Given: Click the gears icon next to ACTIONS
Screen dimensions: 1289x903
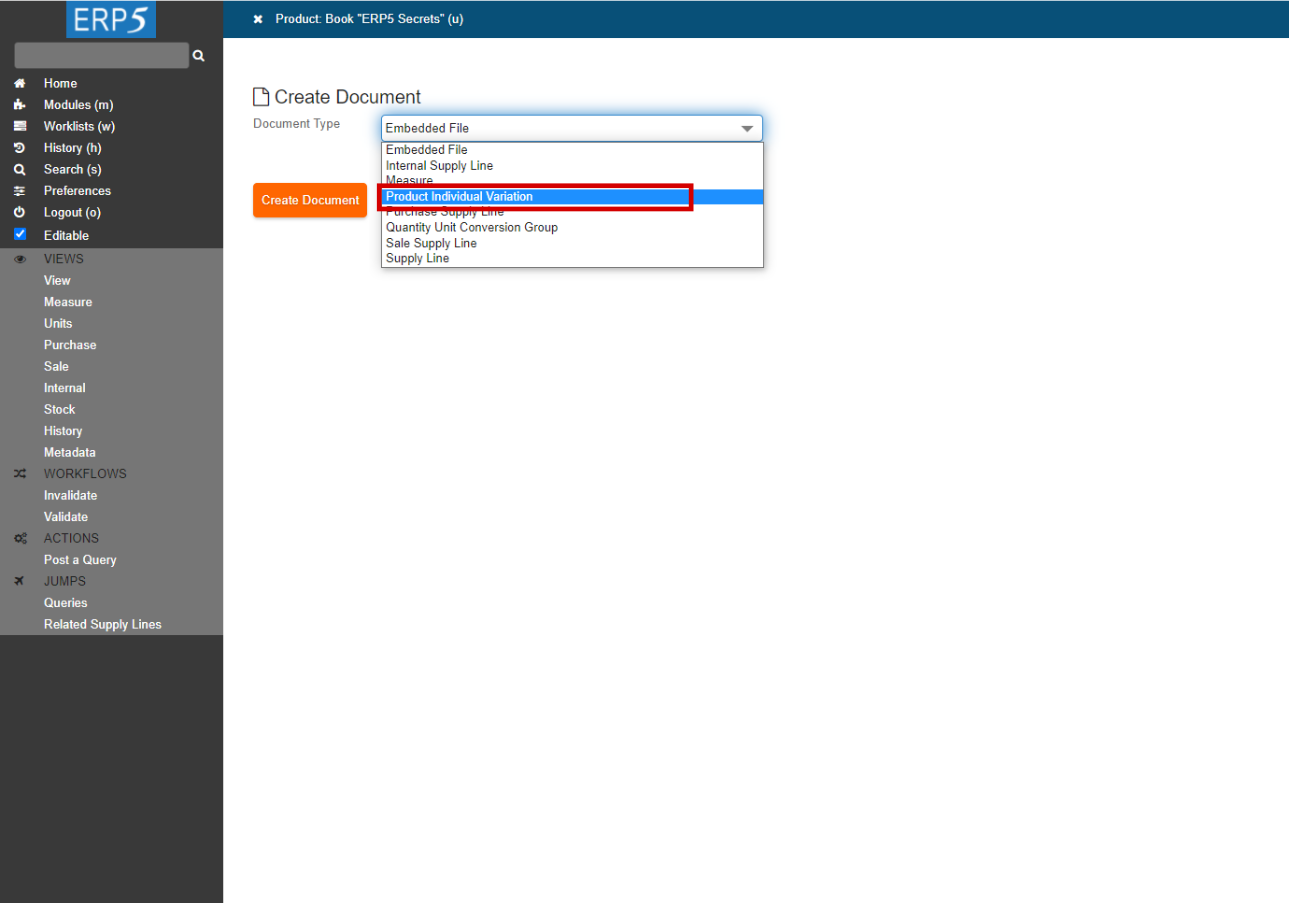Looking at the screenshot, I should pos(20,538).
